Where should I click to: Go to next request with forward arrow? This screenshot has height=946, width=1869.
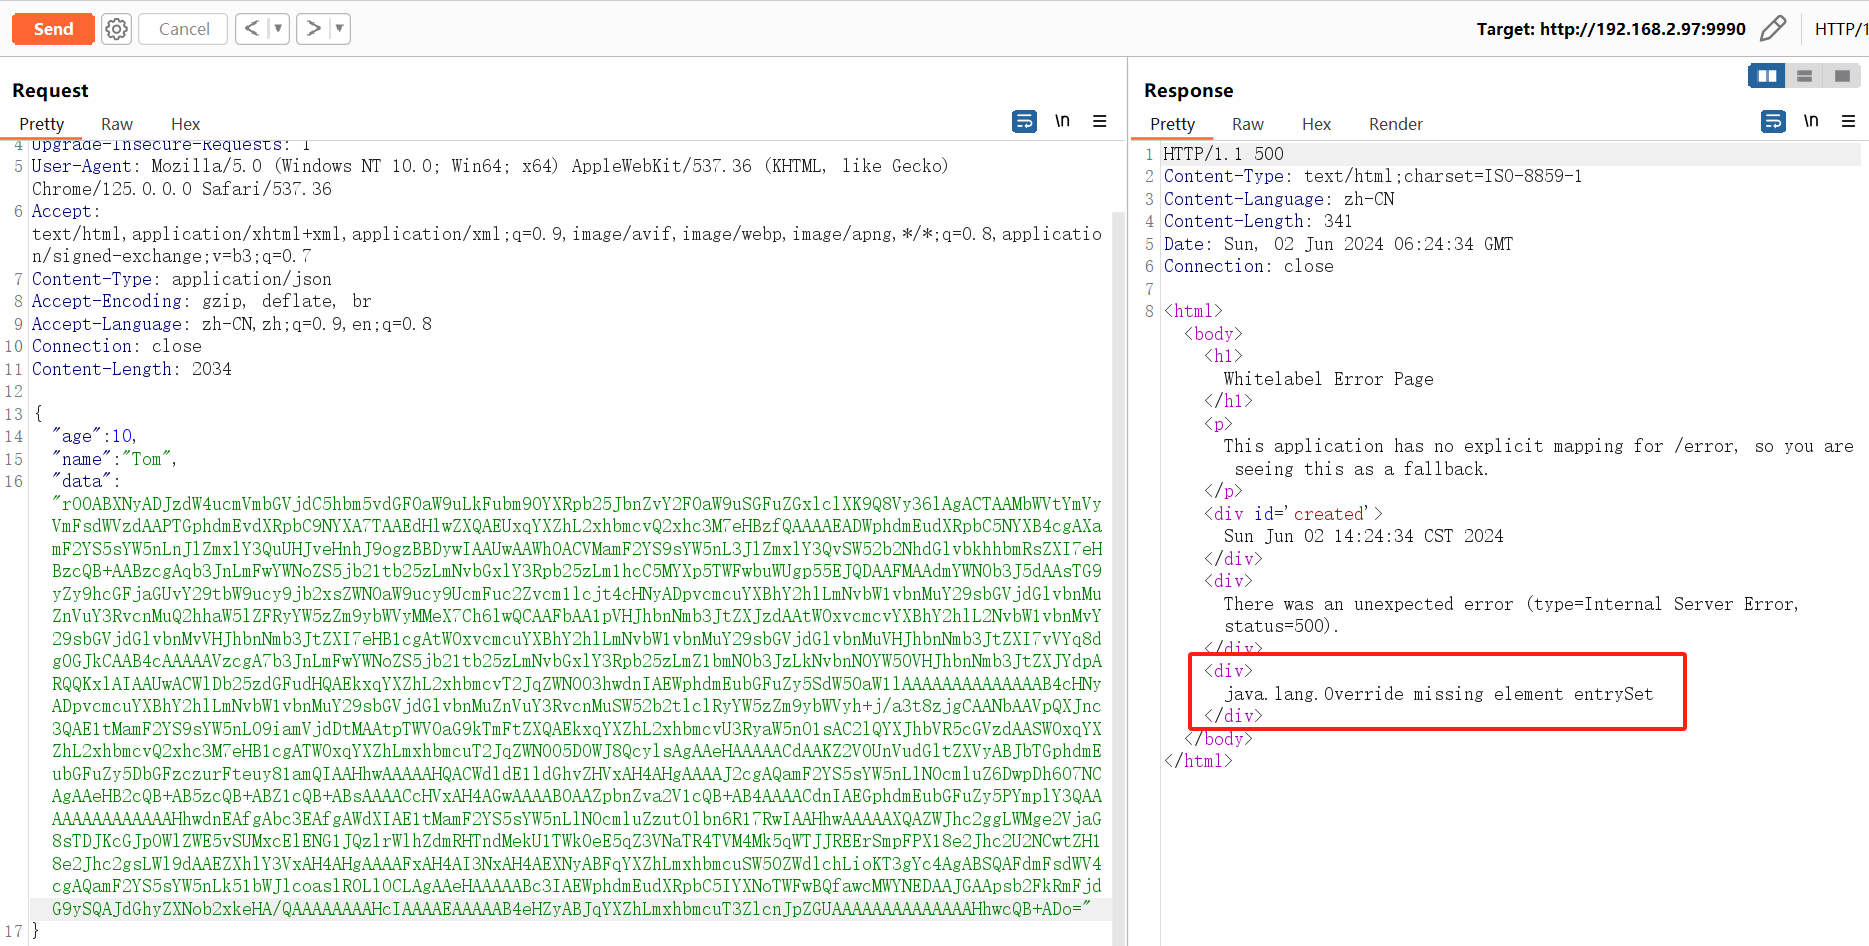pyautogui.click(x=313, y=29)
